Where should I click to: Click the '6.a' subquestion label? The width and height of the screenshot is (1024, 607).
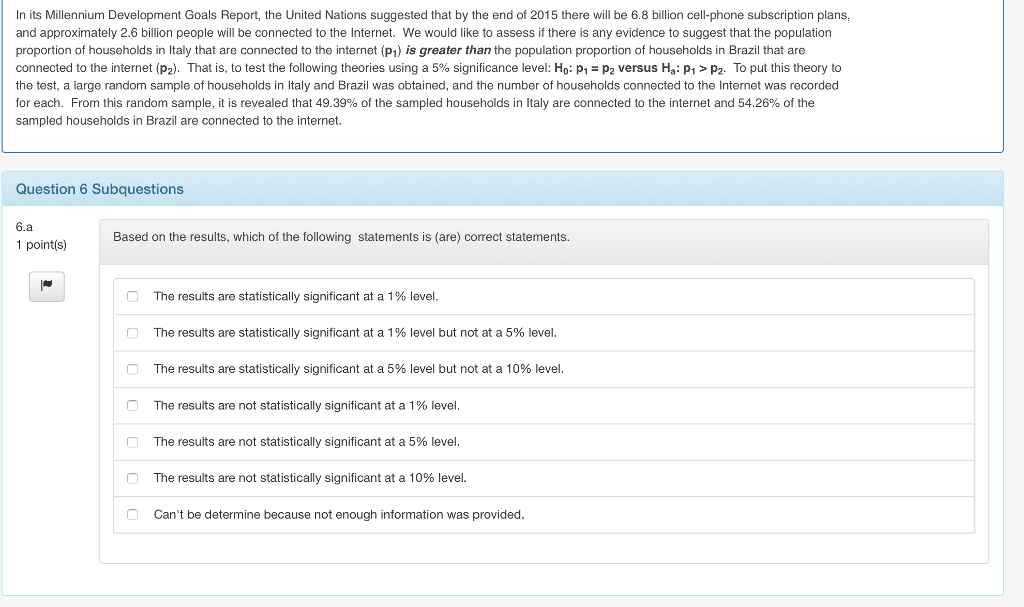(x=25, y=227)
